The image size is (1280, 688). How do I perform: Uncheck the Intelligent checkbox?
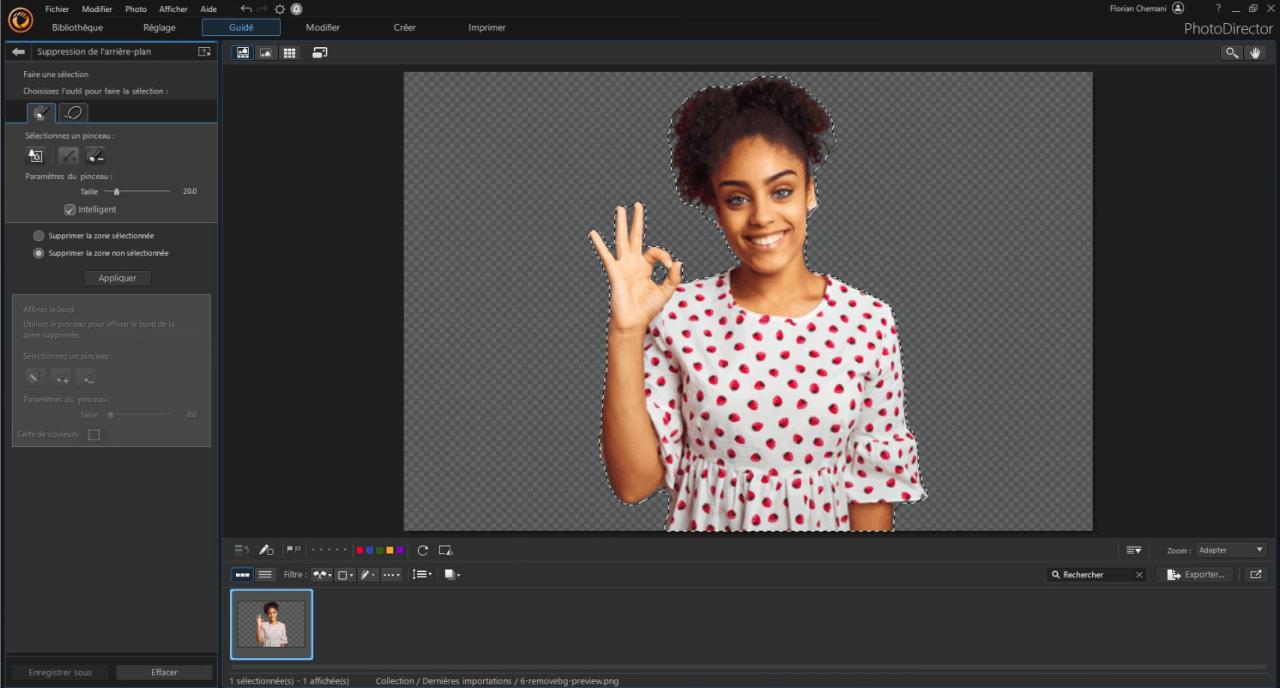click(70, 210)
